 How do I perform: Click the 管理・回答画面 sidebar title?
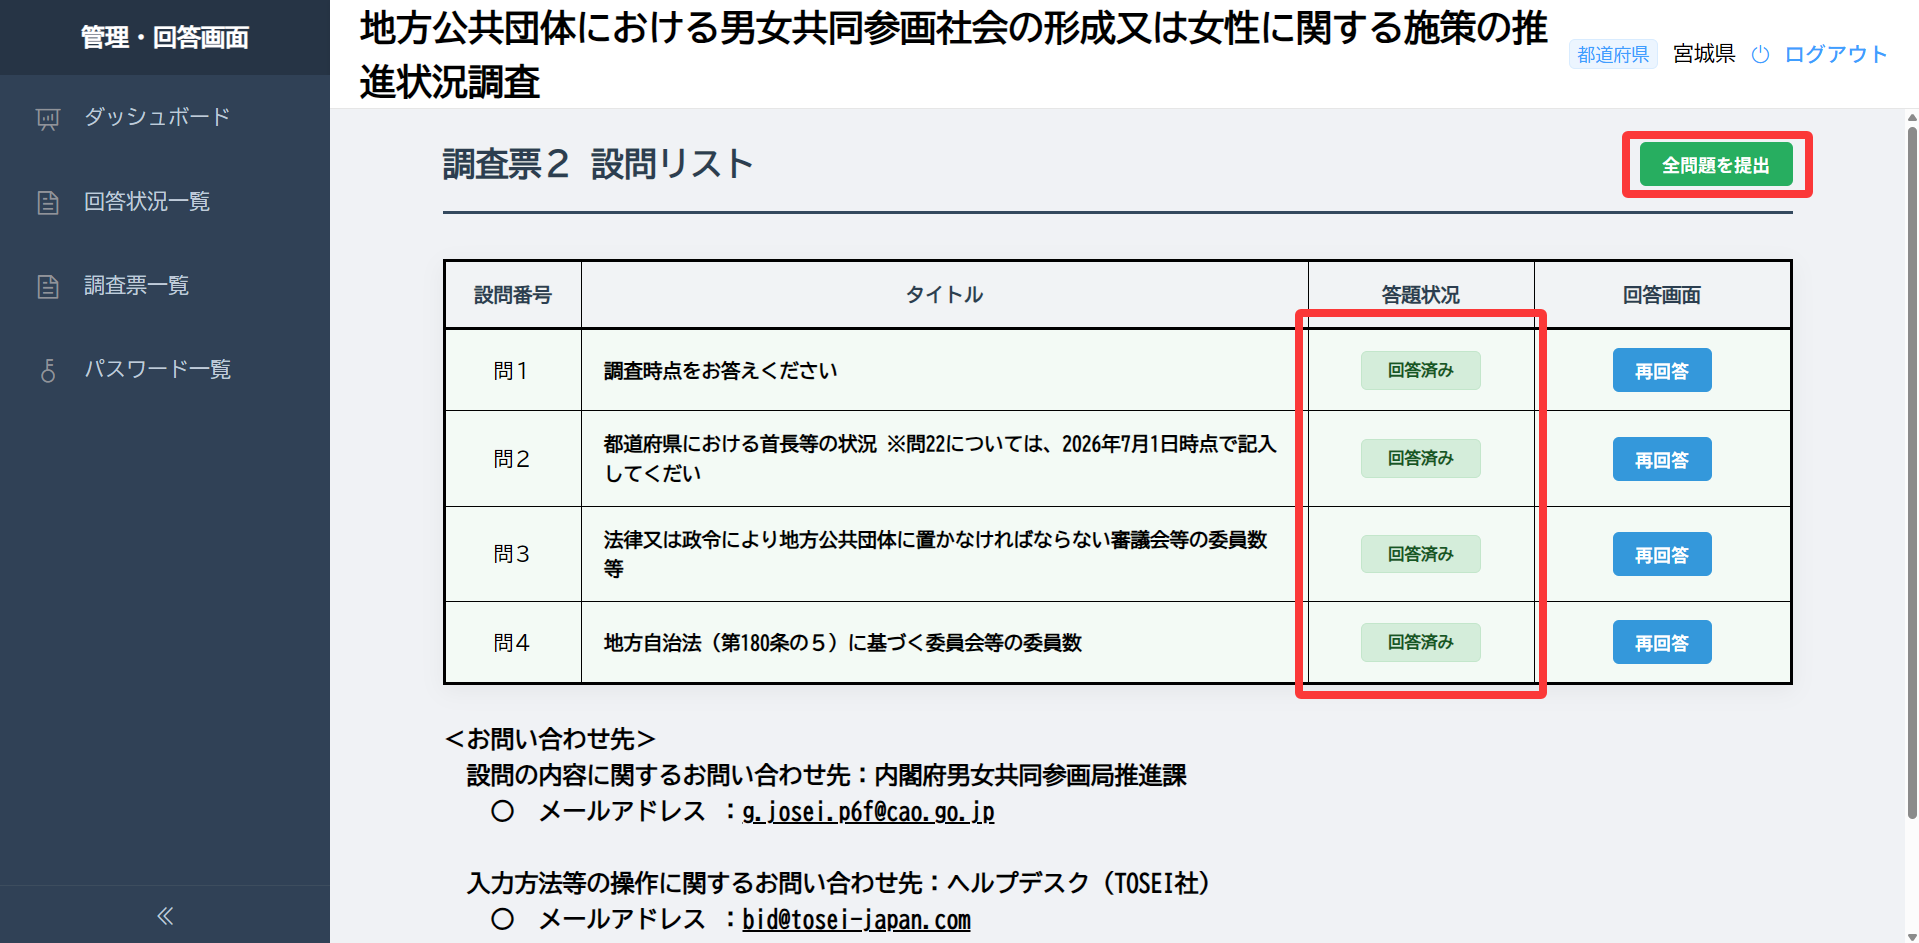click(165, 38)
